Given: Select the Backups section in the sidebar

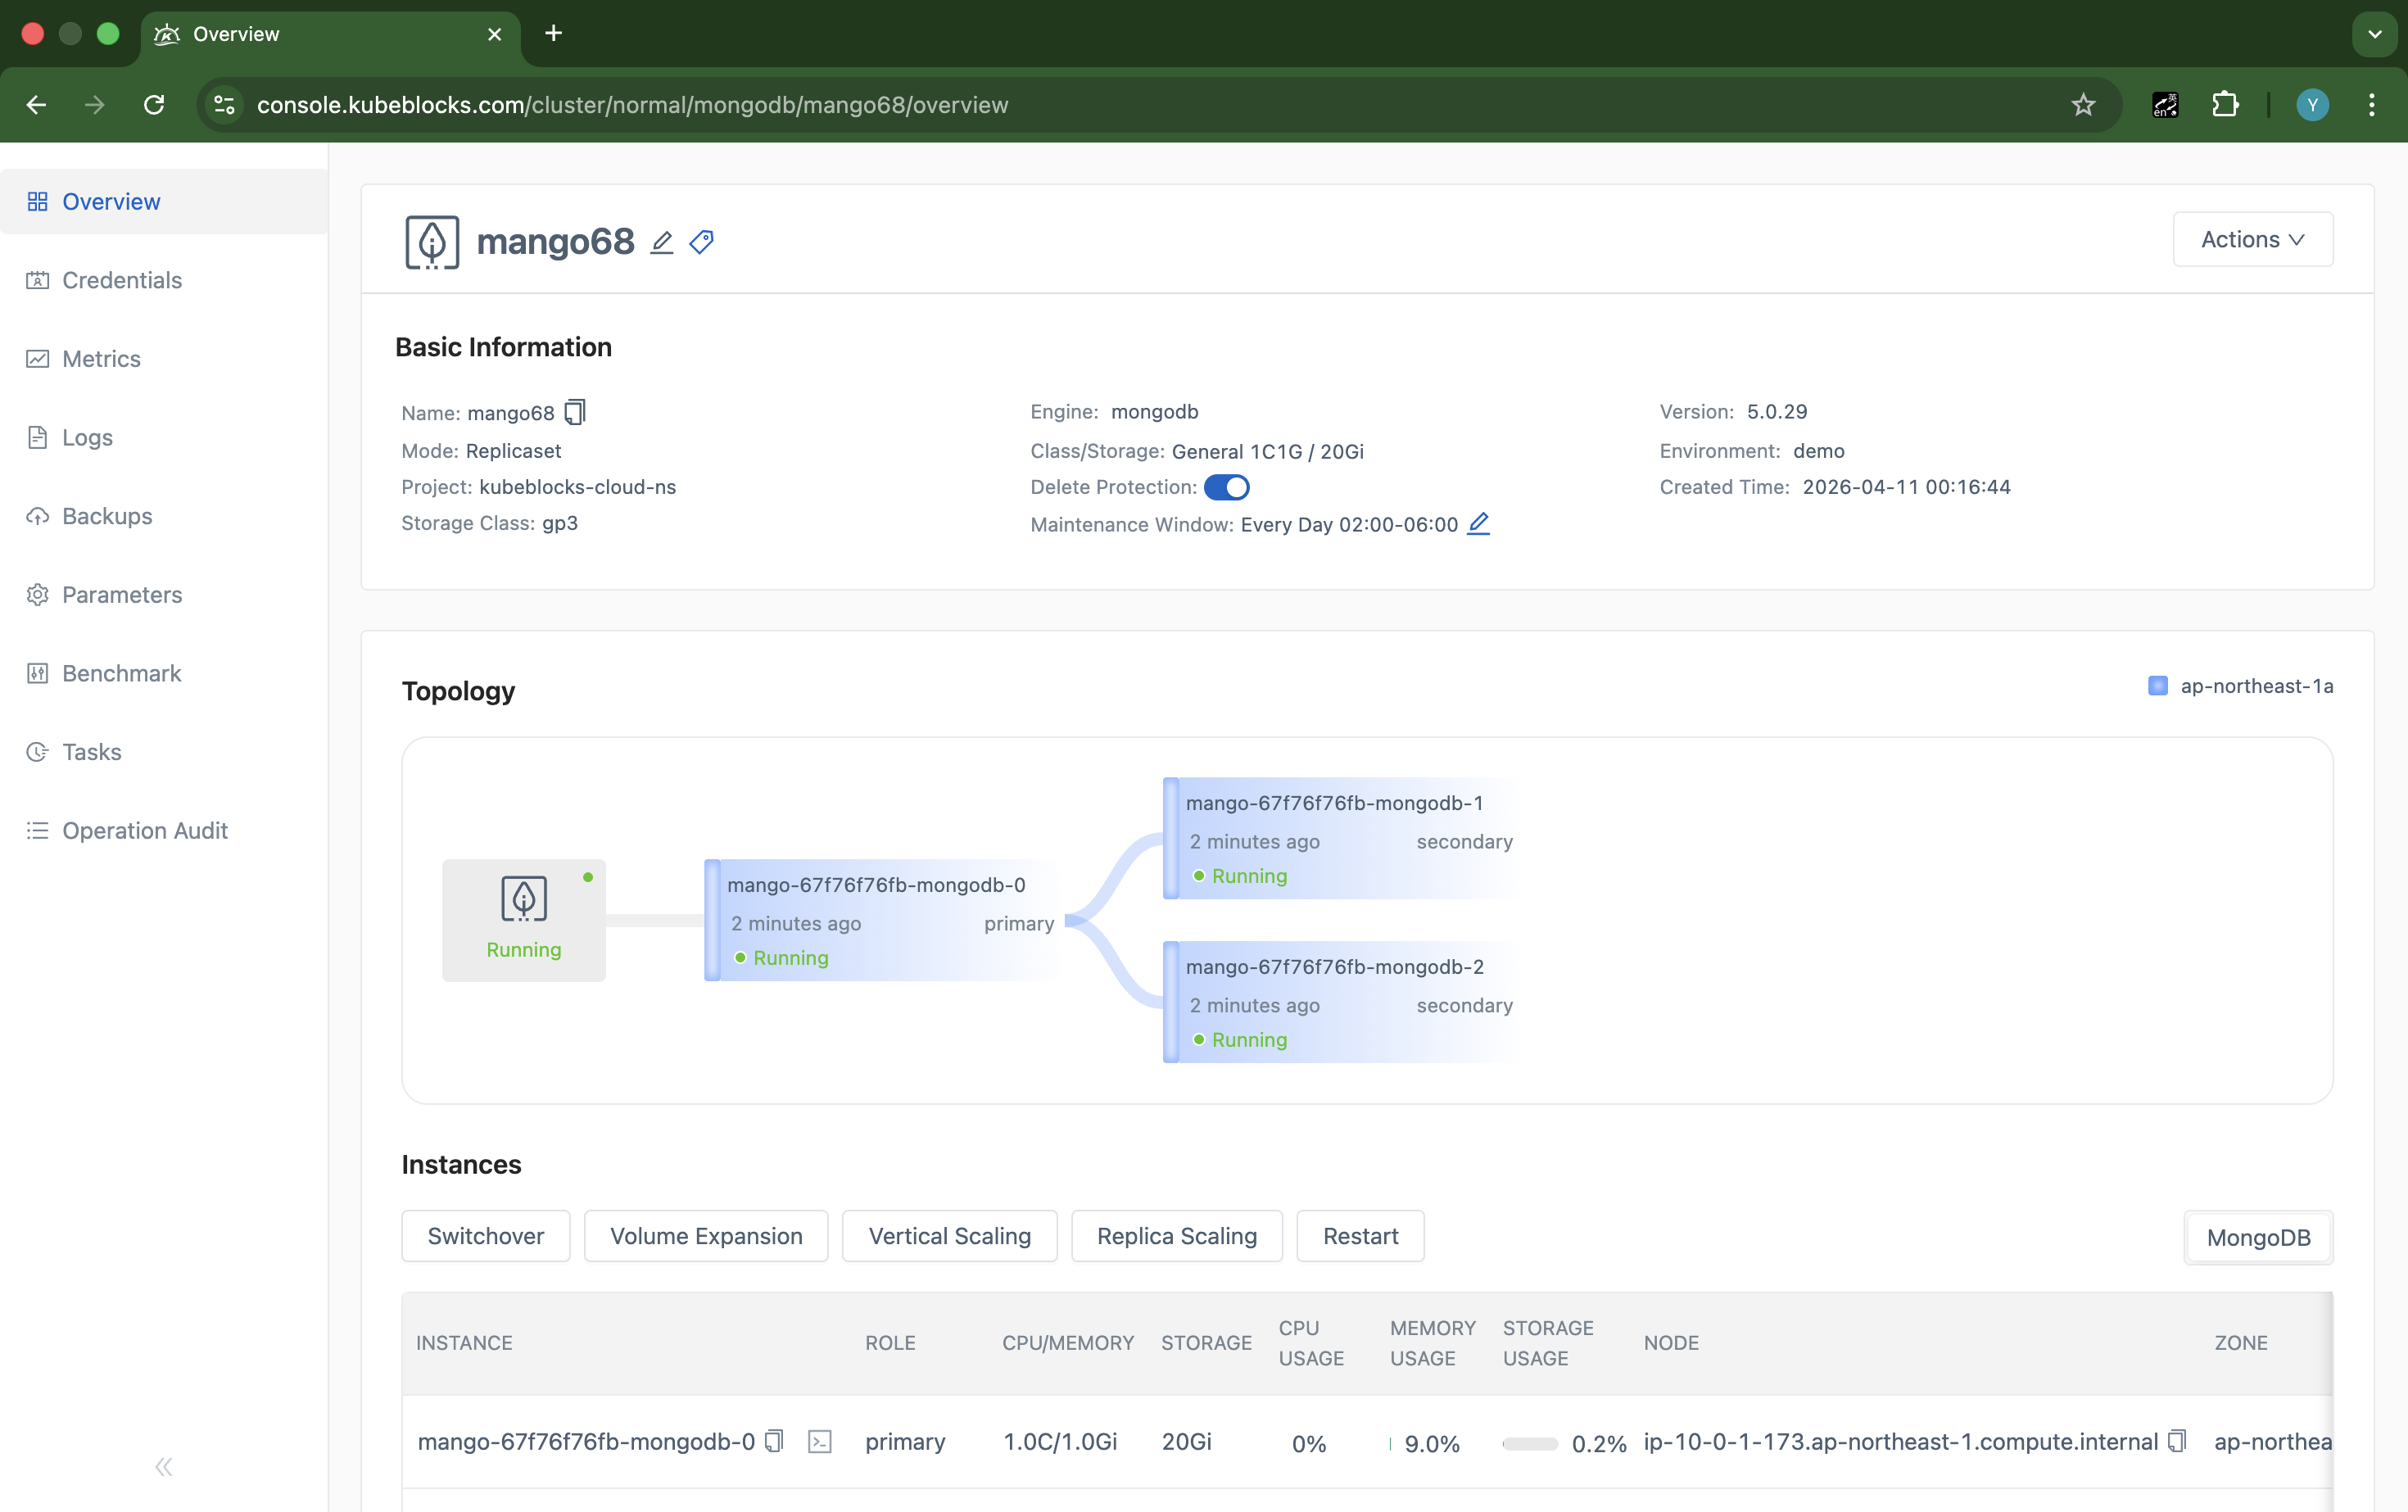Looking at the screenshot, I should (106, 516).
